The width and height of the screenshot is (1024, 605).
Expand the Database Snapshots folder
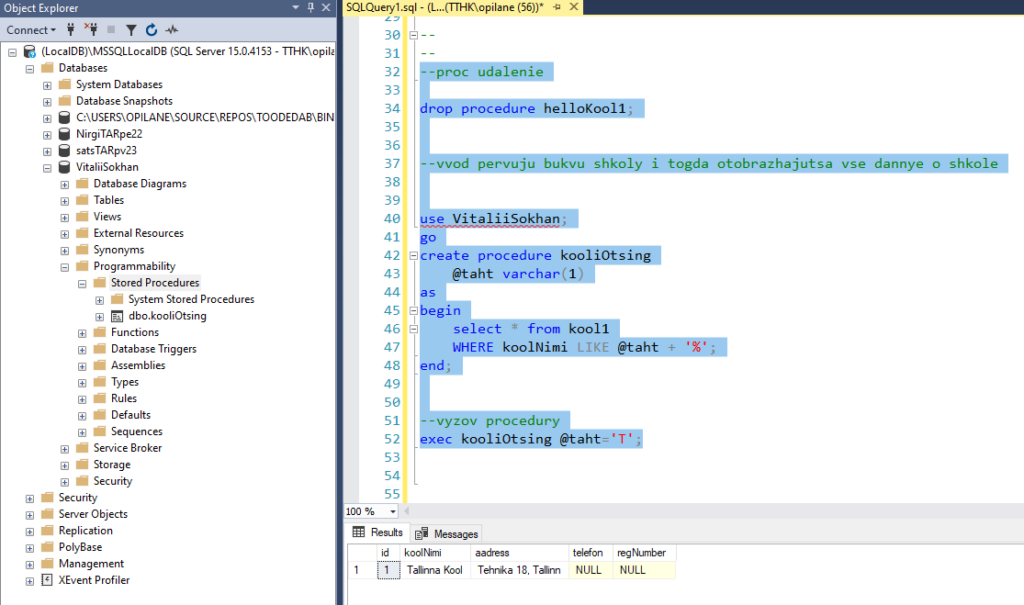(47, 102)
